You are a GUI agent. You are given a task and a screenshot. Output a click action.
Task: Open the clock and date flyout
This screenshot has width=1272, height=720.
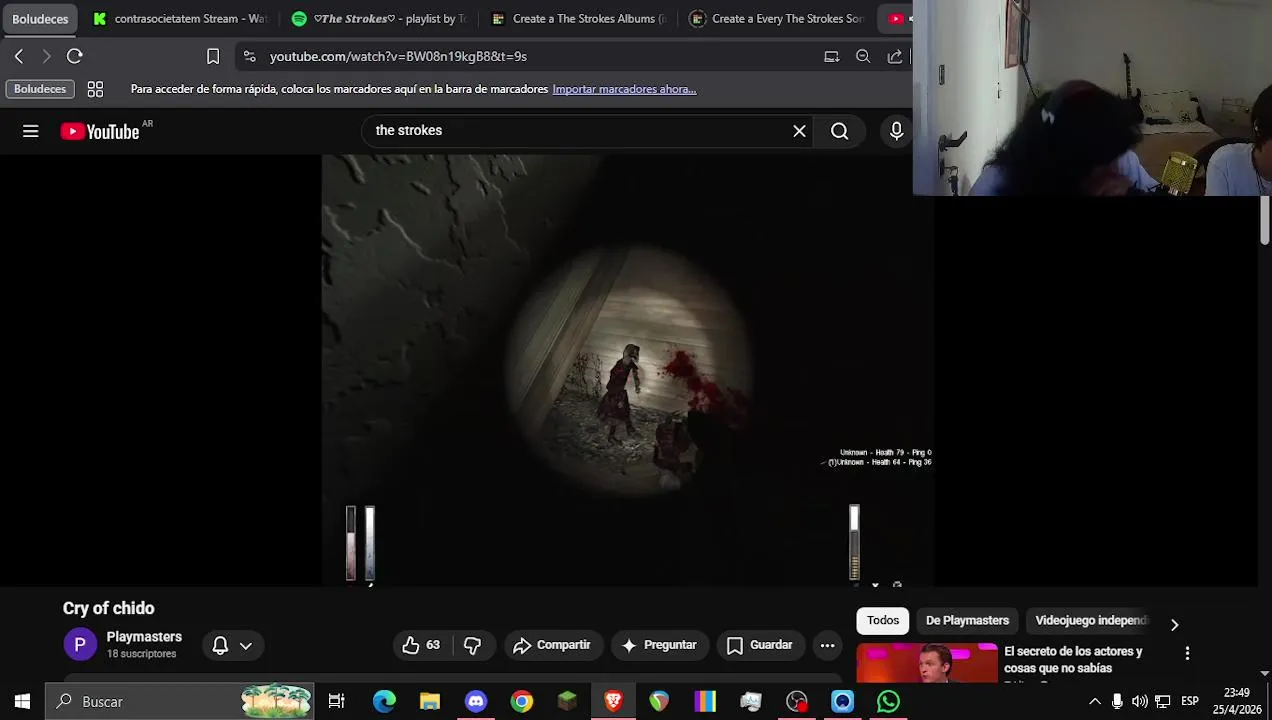coord(1237,702)
